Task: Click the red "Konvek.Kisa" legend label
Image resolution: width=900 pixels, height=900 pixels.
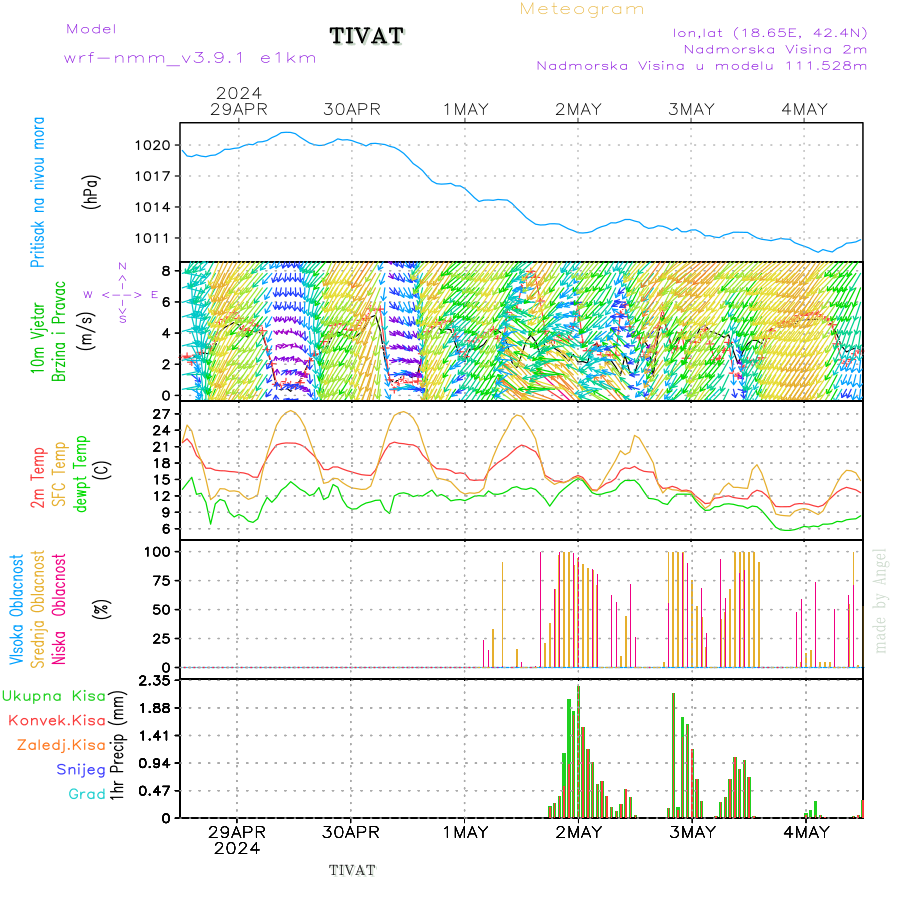Action: (x=57, y=721)
